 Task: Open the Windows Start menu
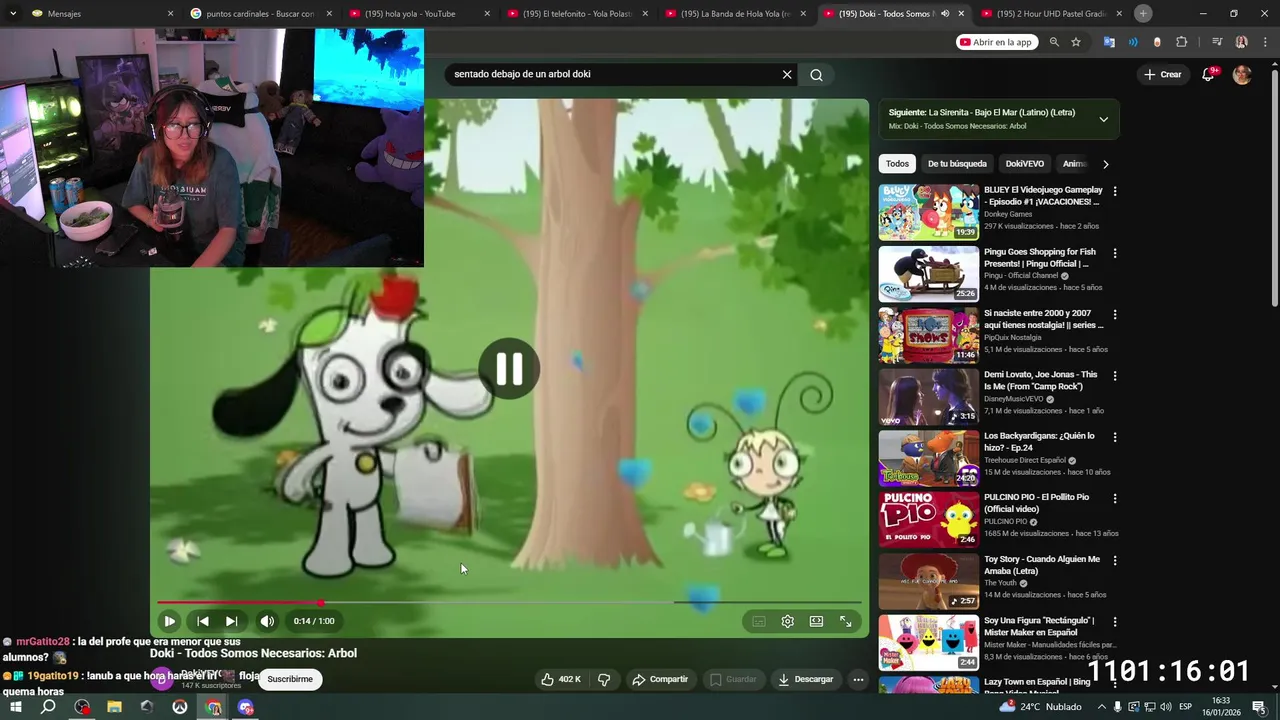(15, 707)
